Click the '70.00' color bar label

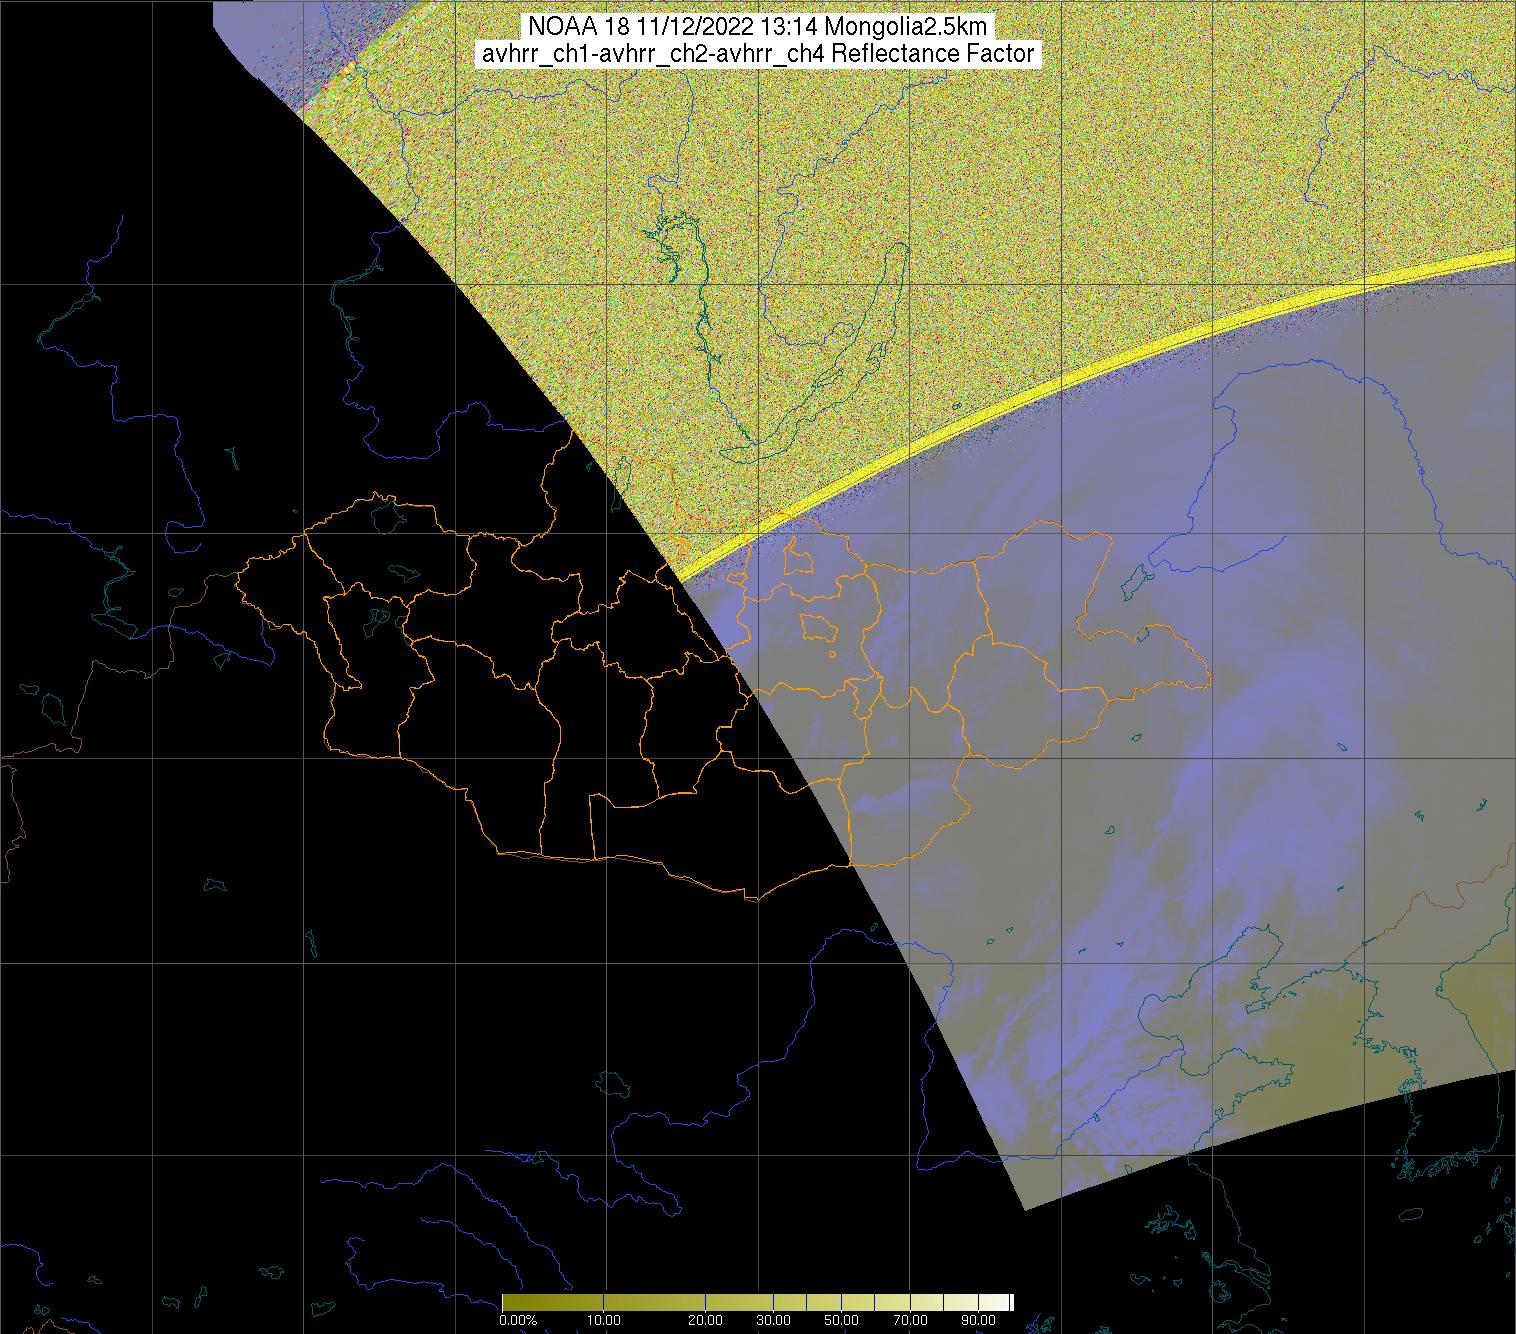pos(910,1320)
